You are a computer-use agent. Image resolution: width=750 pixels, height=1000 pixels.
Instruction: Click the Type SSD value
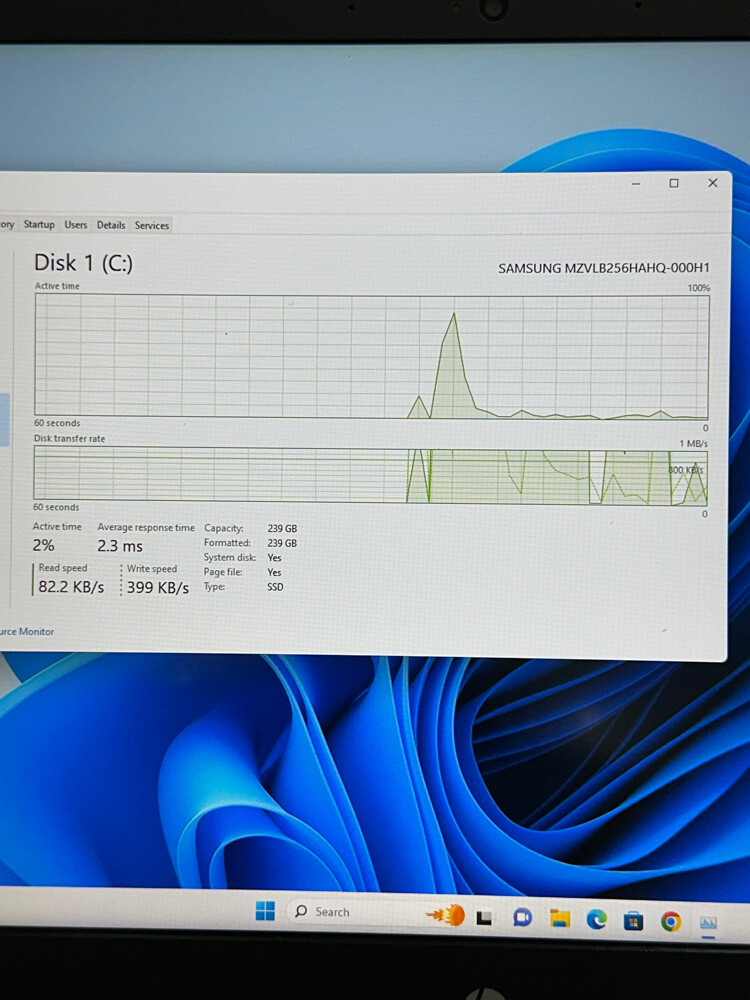[x=275, y=587]
